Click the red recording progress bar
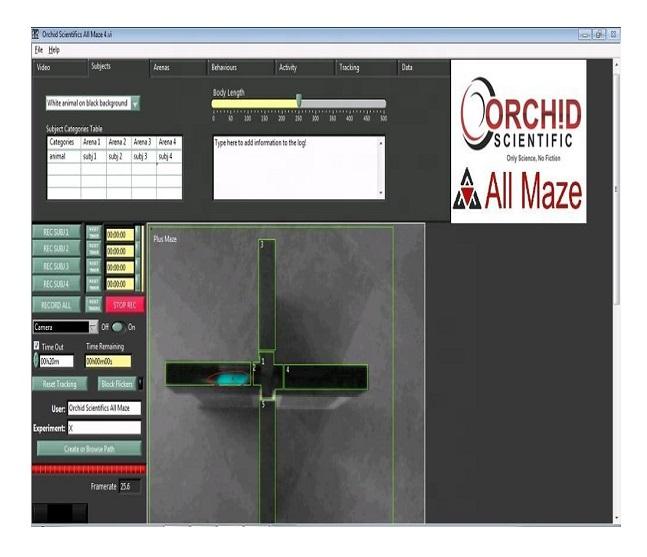The width and height of the screenshot is (647, 557). tap(89, 469)
